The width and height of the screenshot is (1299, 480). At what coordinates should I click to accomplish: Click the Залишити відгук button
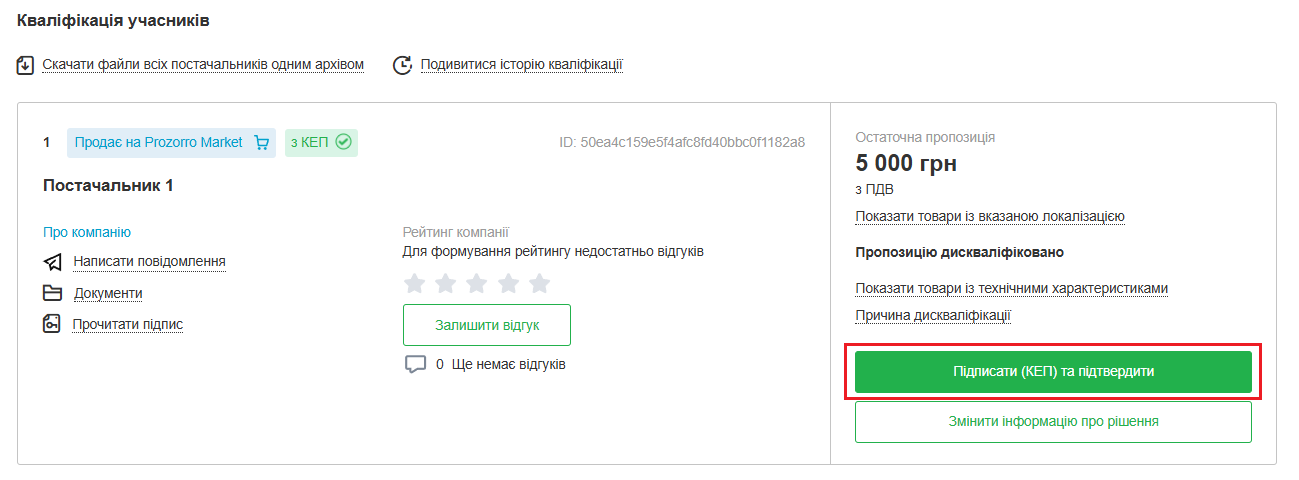[487, 325]
